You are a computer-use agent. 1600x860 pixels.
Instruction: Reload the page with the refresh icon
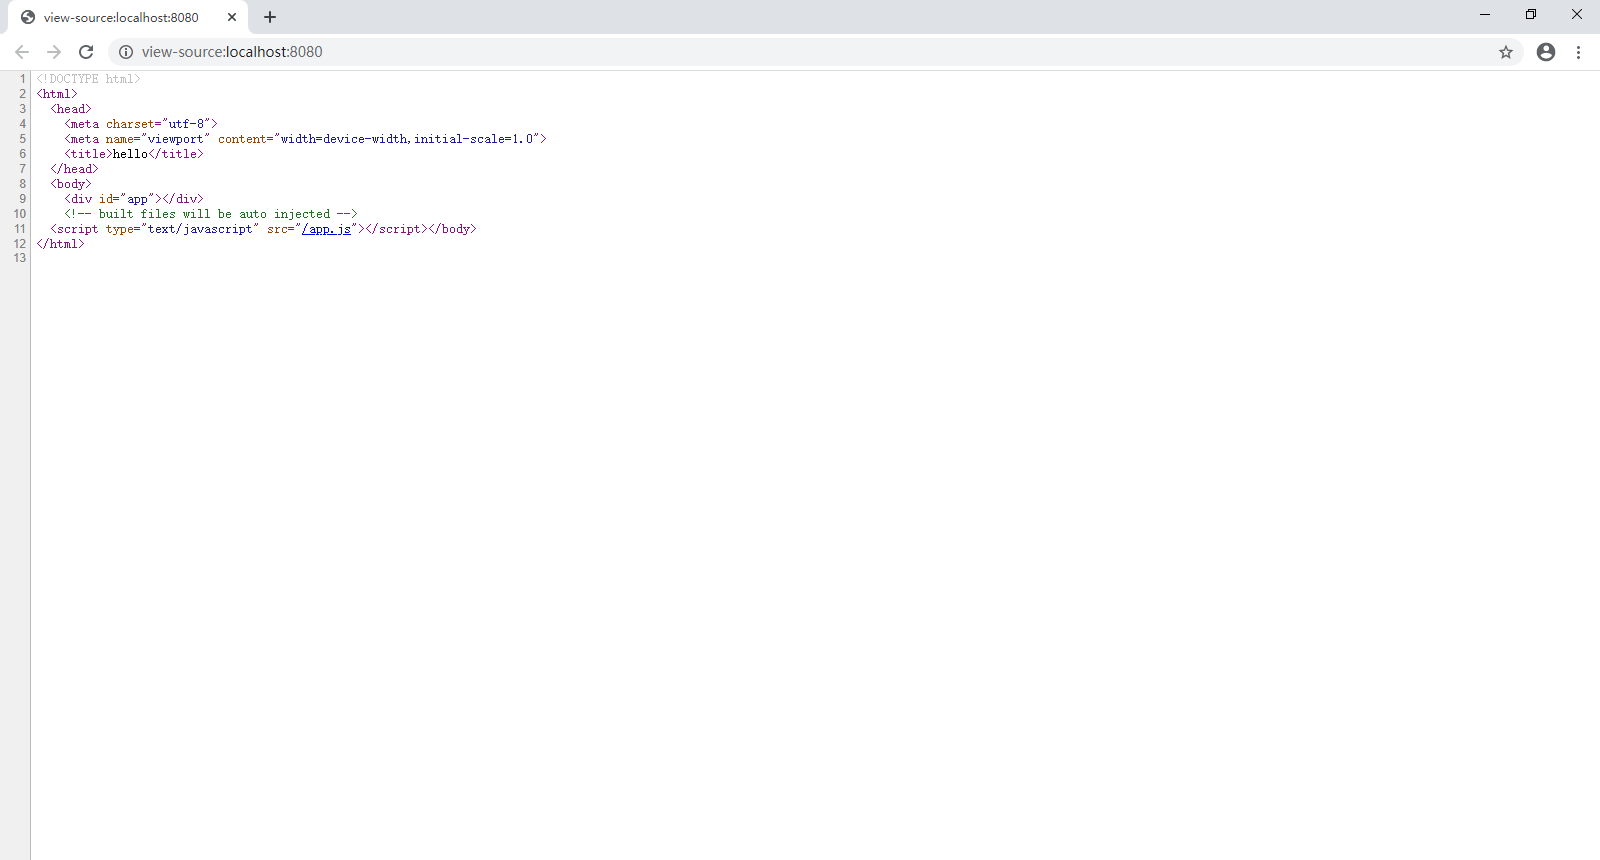pos(86,52)
